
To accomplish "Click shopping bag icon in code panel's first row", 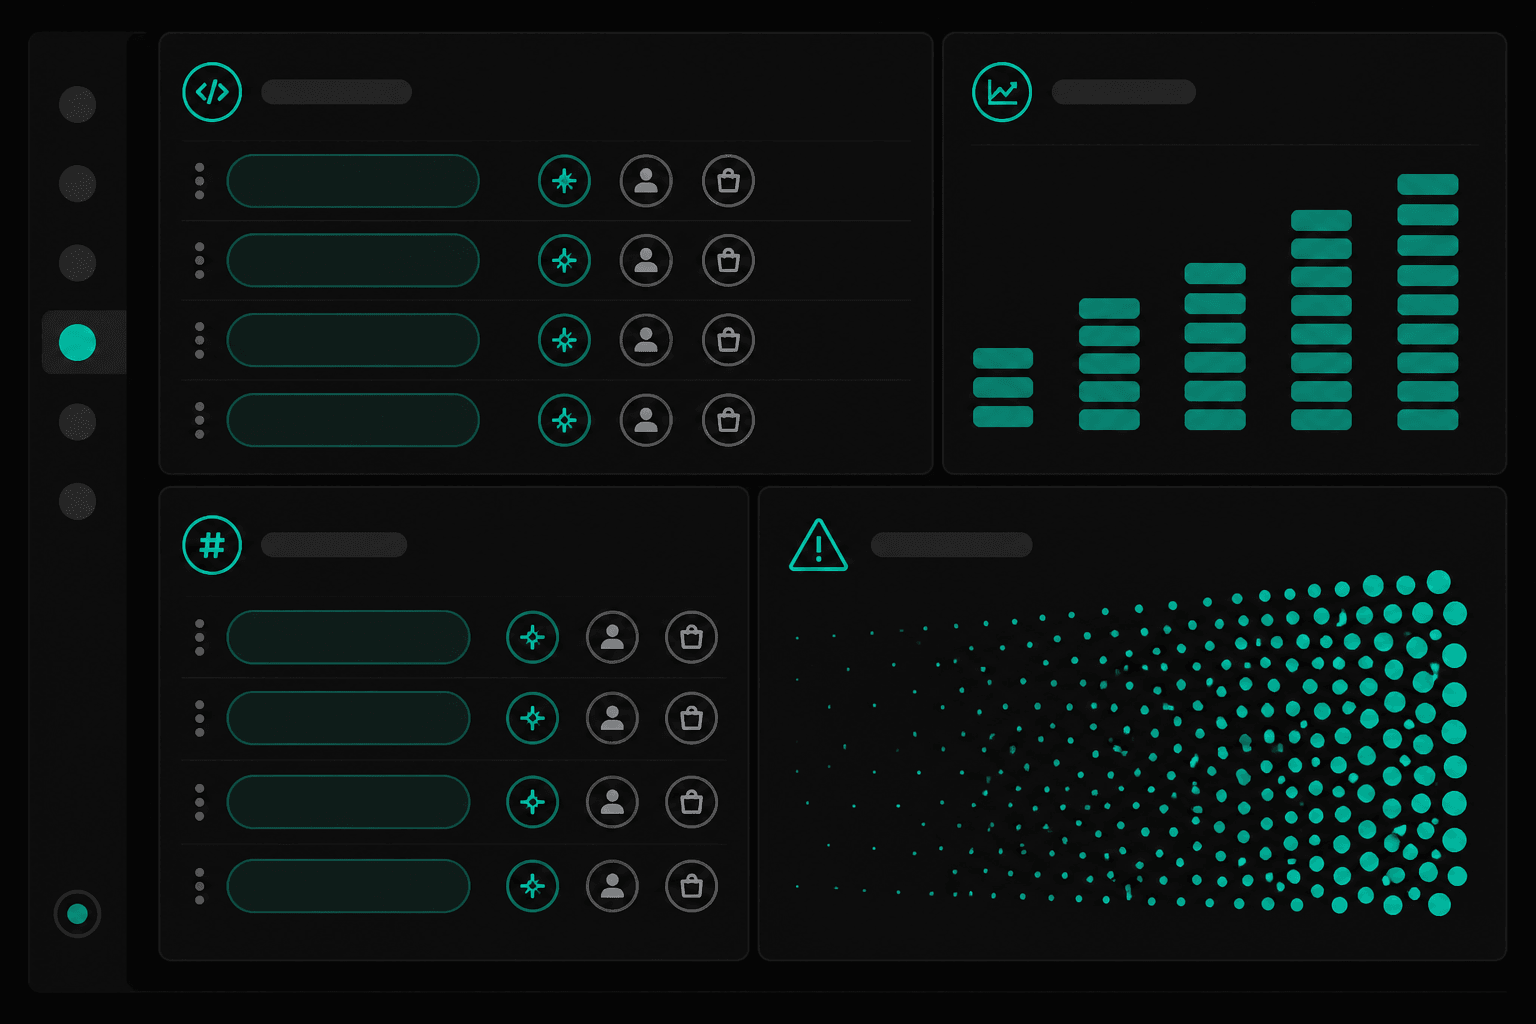I will pyautogui.click(x=728, y=181).
